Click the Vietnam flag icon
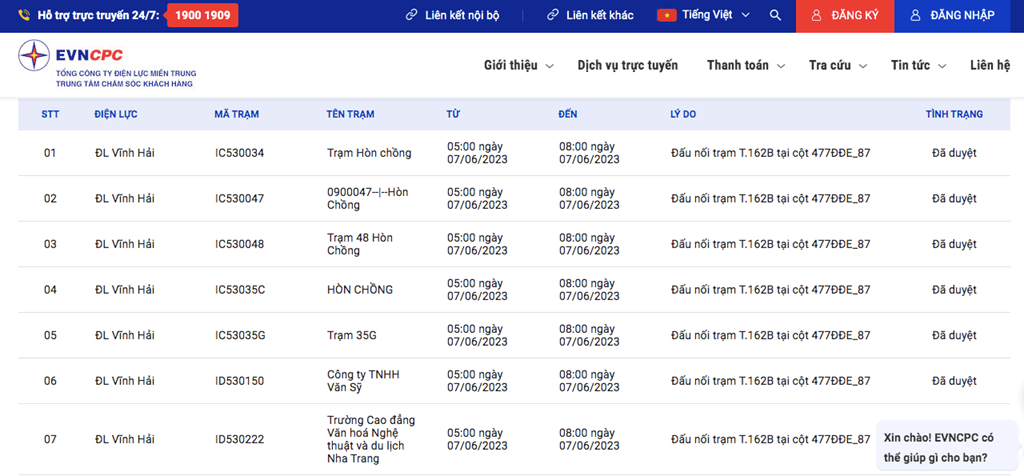The height and width of the screenshot is (476, 1024). [666, 16]
